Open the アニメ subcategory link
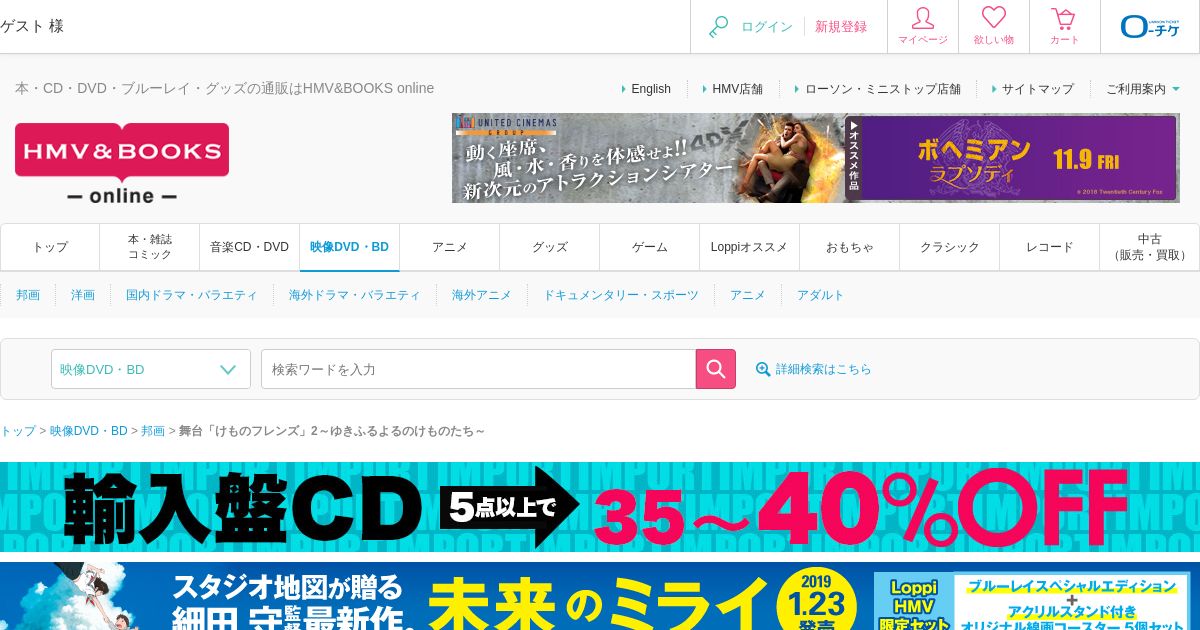Screen dimensions: 1200x630 [748, 295]
